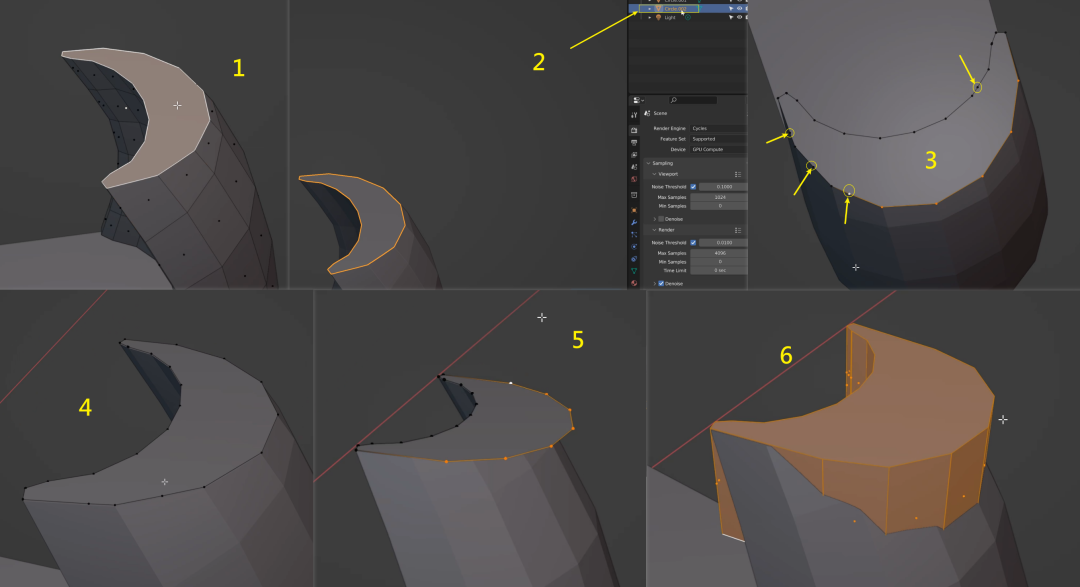This screenshot has width=1080, height=587.
Task: Collapse the Render subpanel
Action: pyautogui.click(x=654, y=230)
